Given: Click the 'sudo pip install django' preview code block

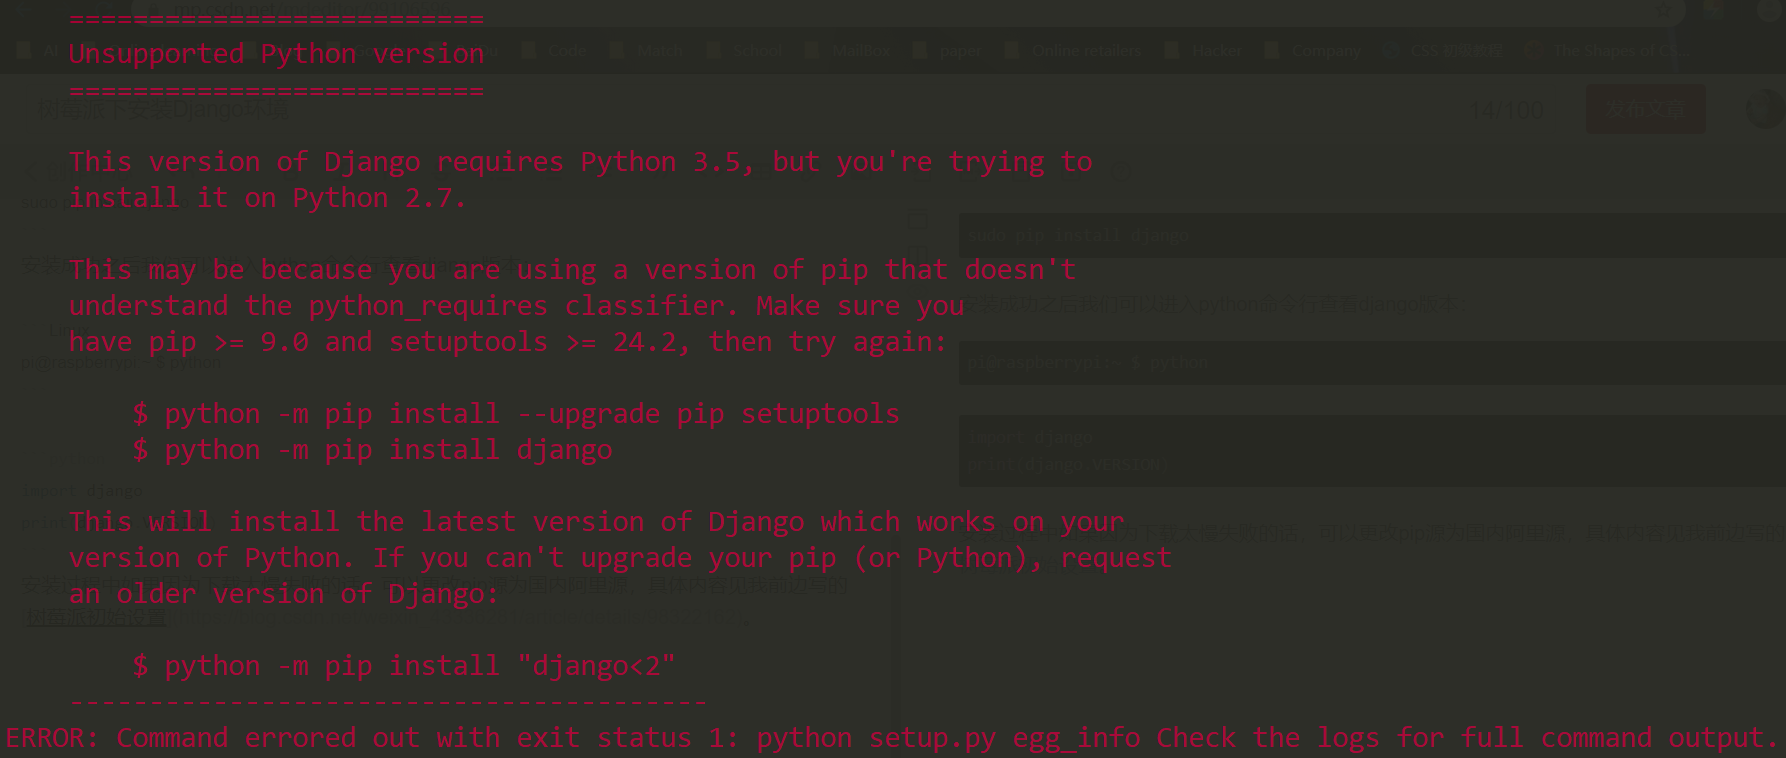Looking at the screenshot, I should coord(1372,235).
